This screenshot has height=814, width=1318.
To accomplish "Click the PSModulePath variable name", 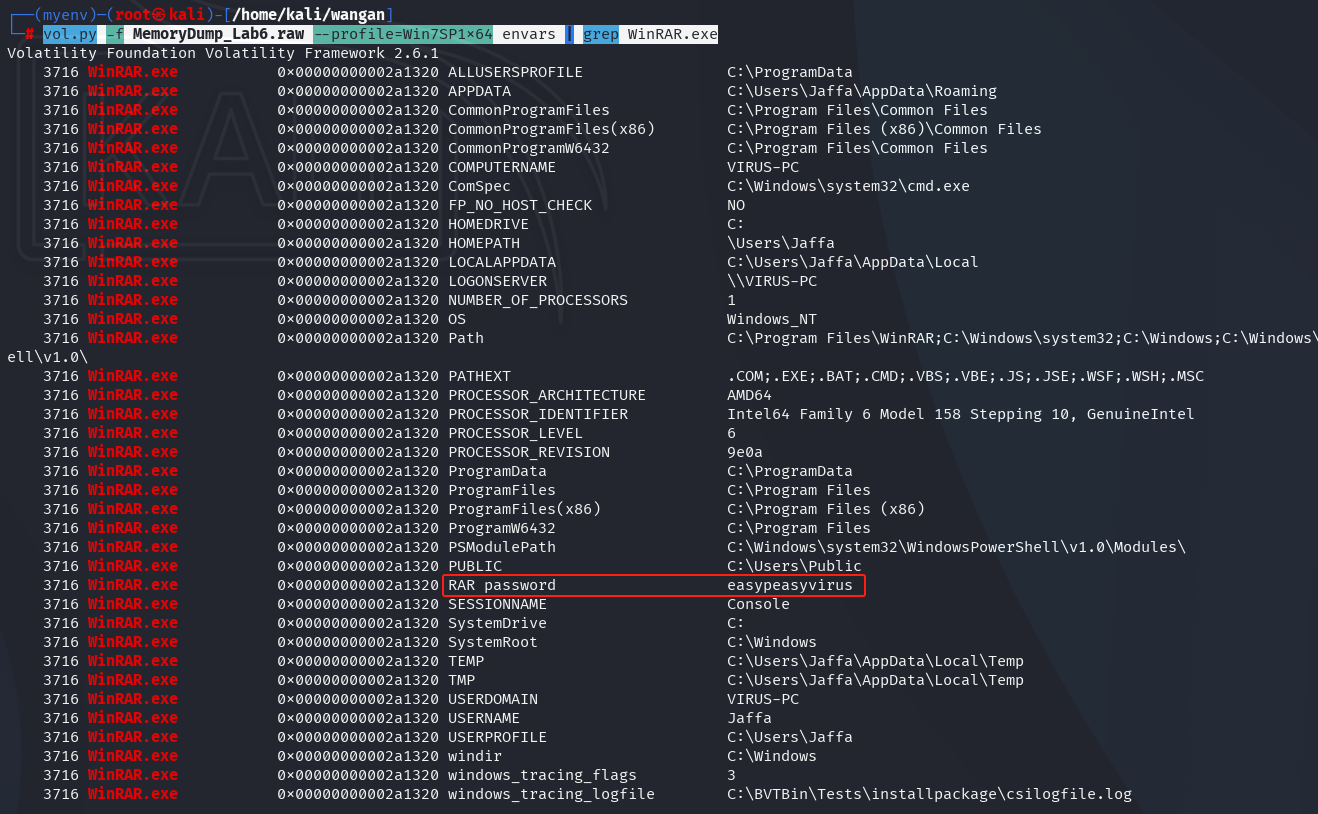I will (x=501, y=547).
